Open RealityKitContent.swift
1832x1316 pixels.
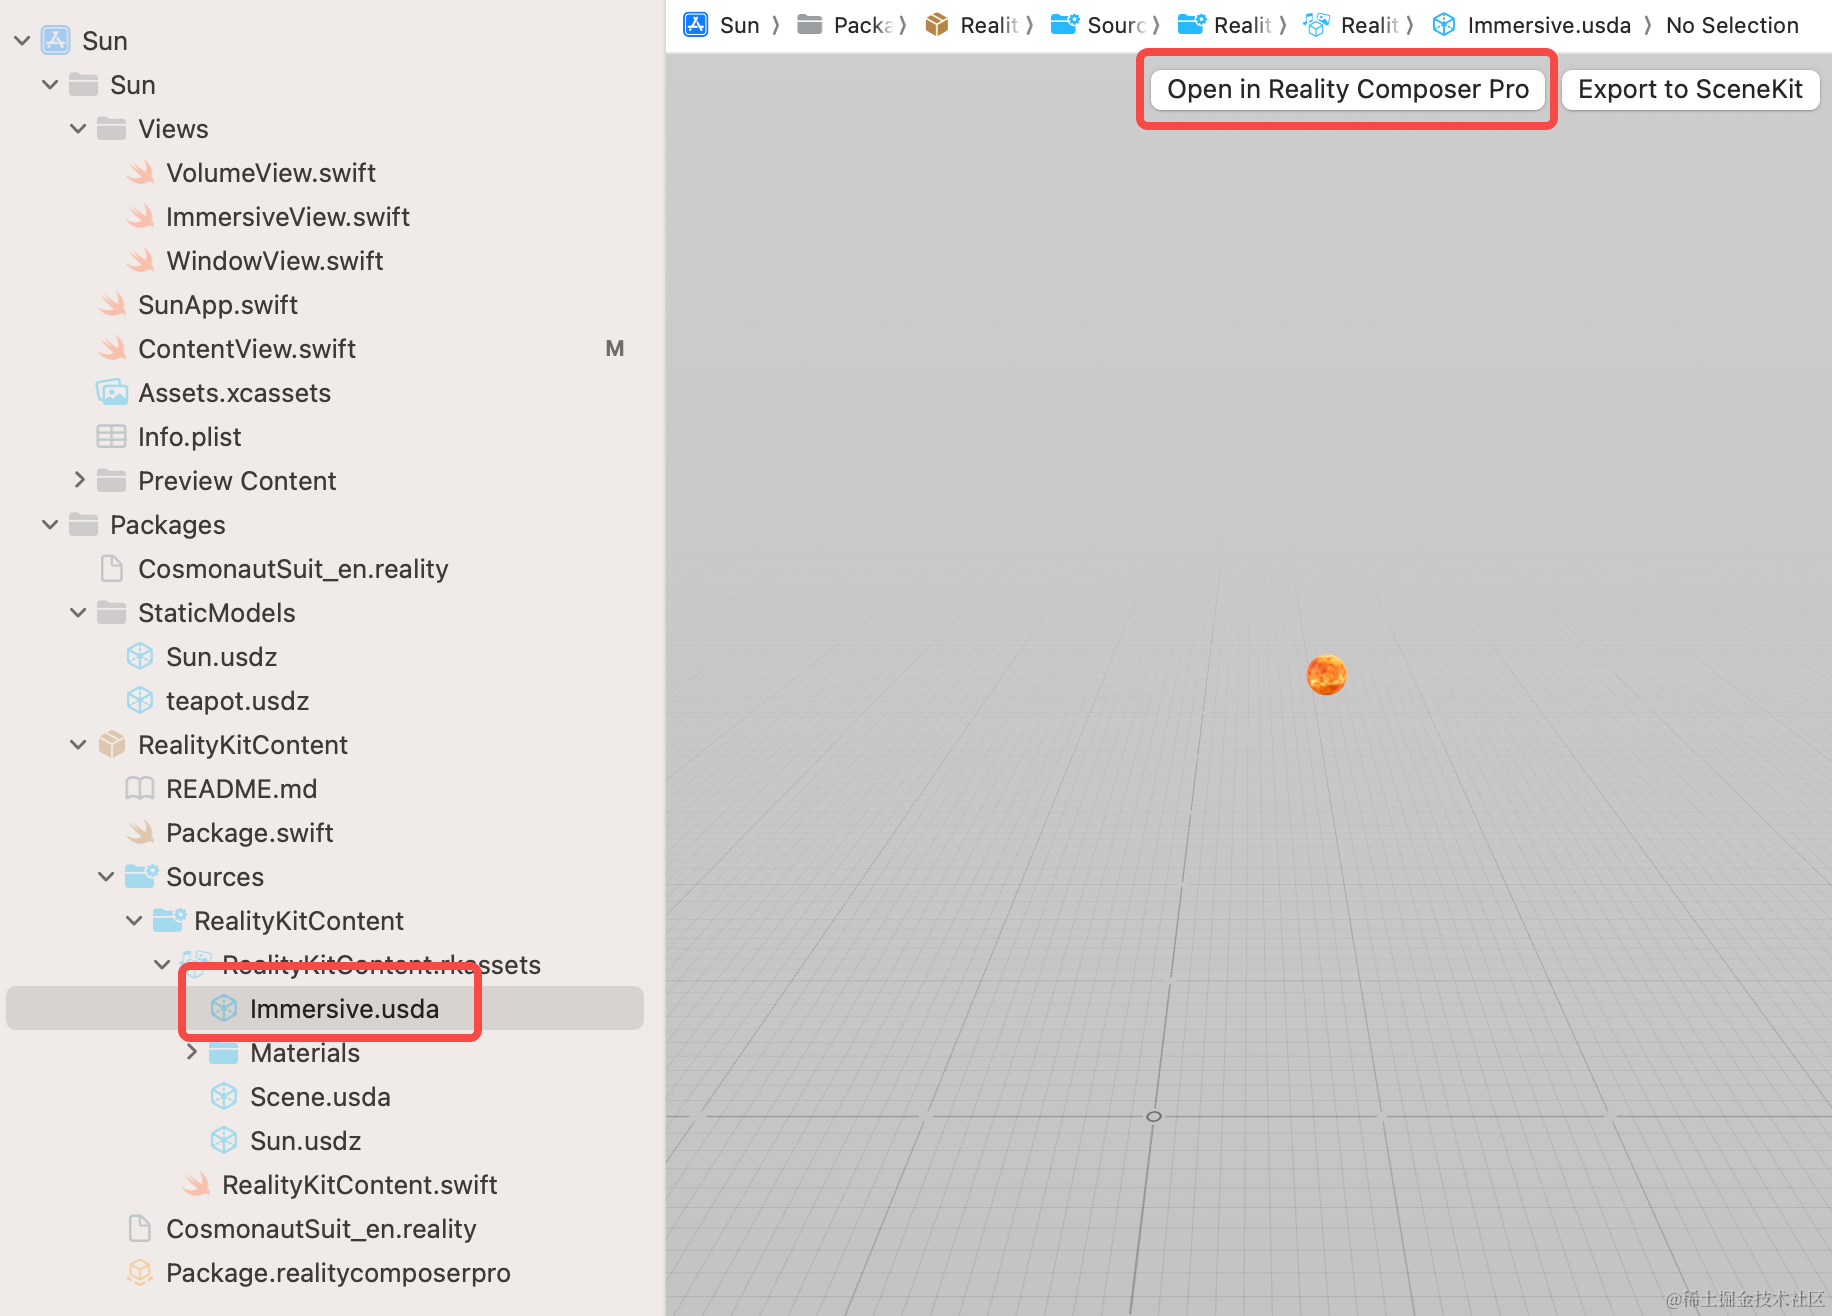pos(360,1185)
